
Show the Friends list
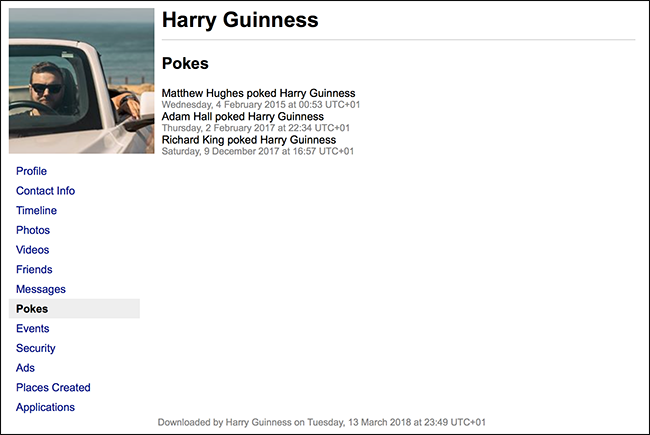pyautogui.click(x=34, y=270)
